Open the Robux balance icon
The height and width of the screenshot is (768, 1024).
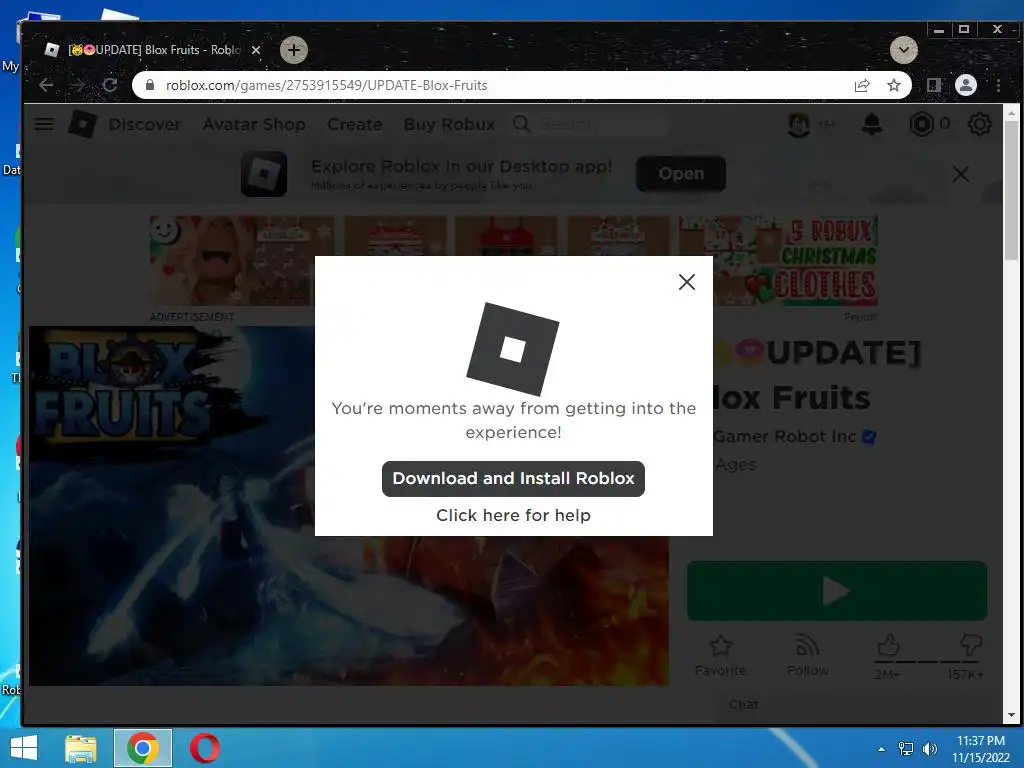(921, 124)
